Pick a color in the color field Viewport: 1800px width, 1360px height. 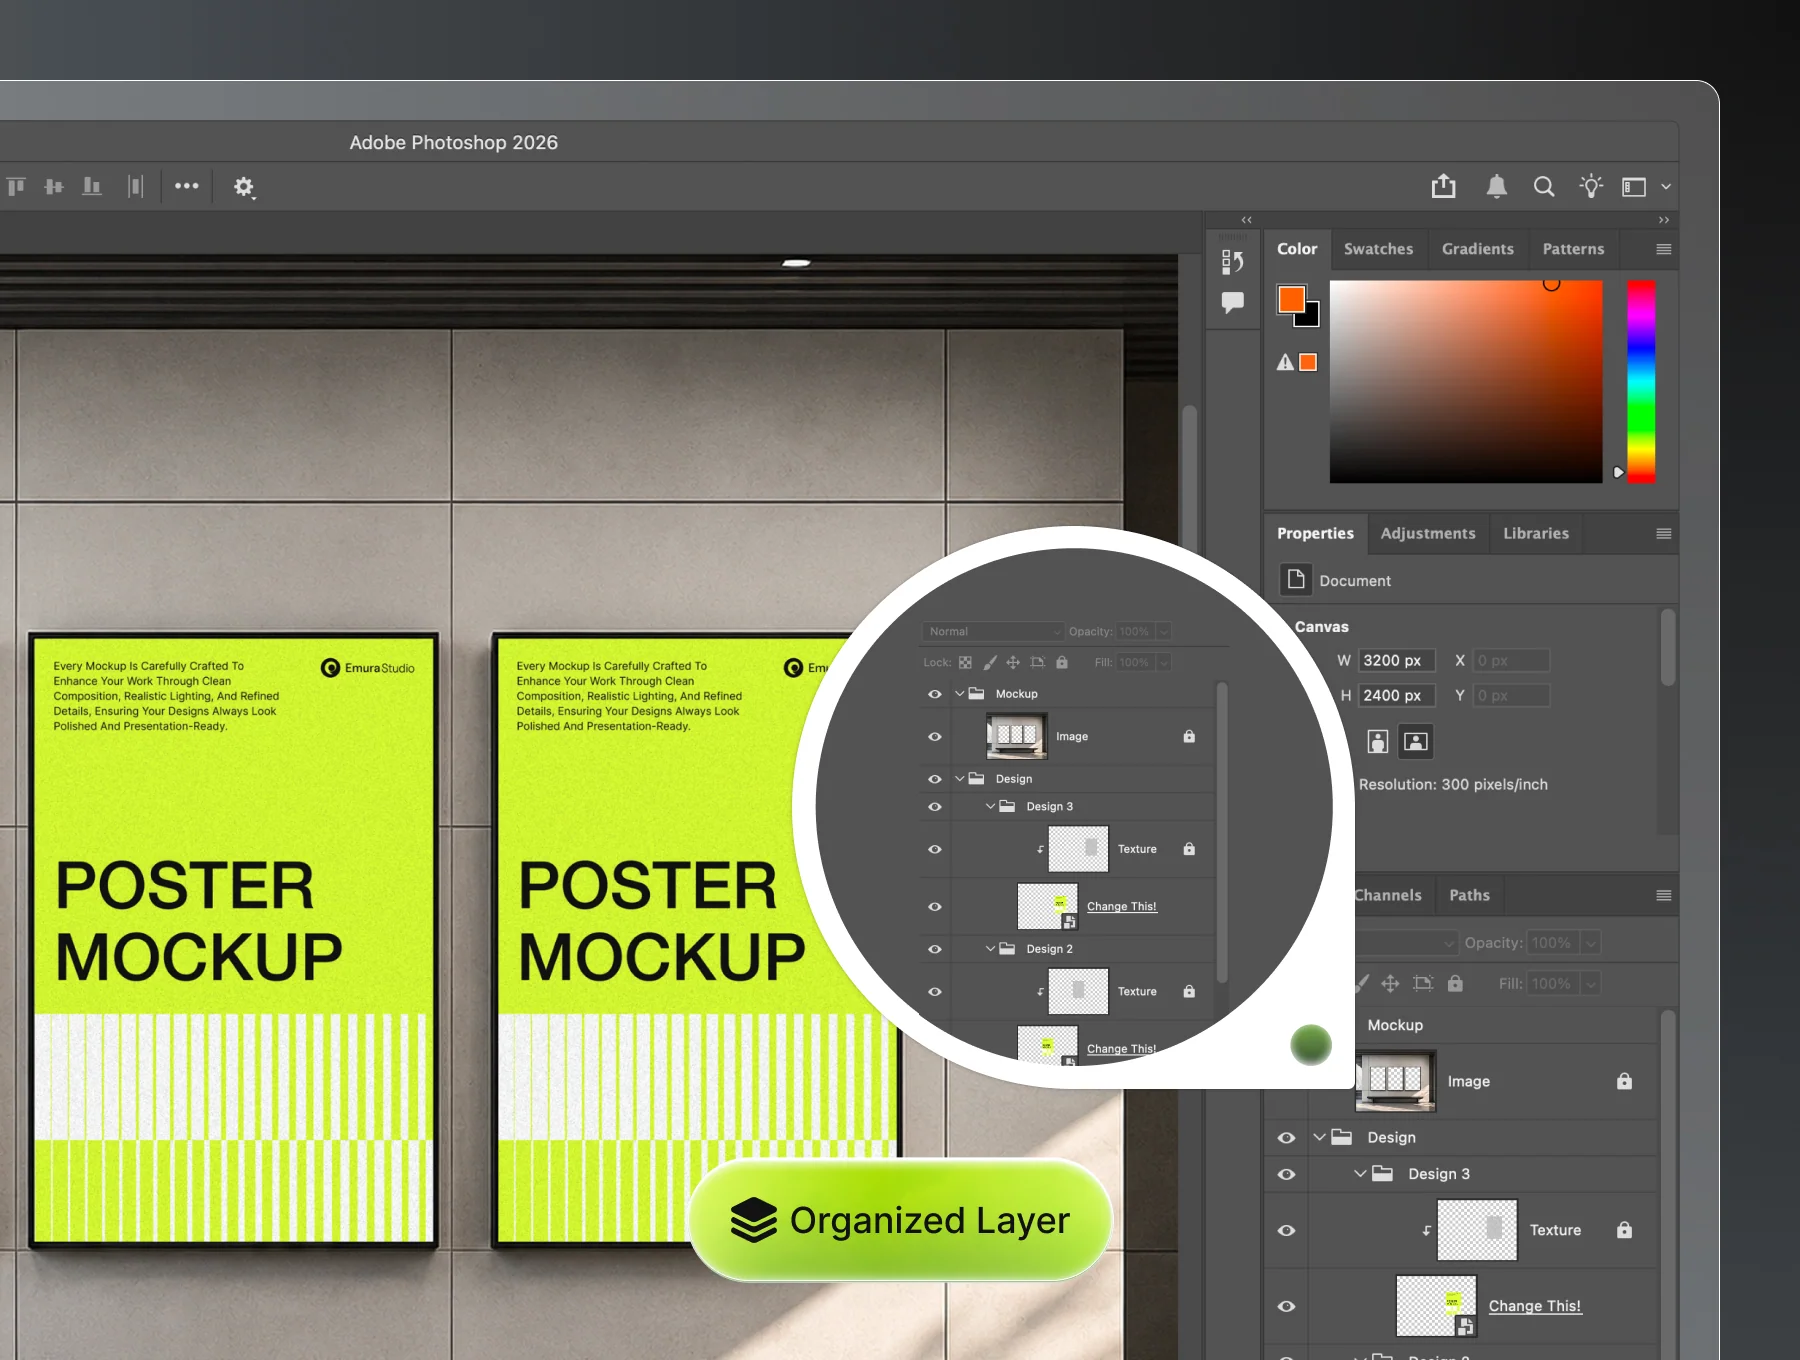1466,382
